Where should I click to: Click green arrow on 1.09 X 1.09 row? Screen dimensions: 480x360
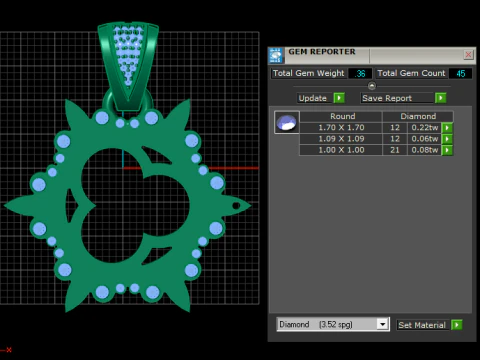pyautogui.click(x=447, y=139)
